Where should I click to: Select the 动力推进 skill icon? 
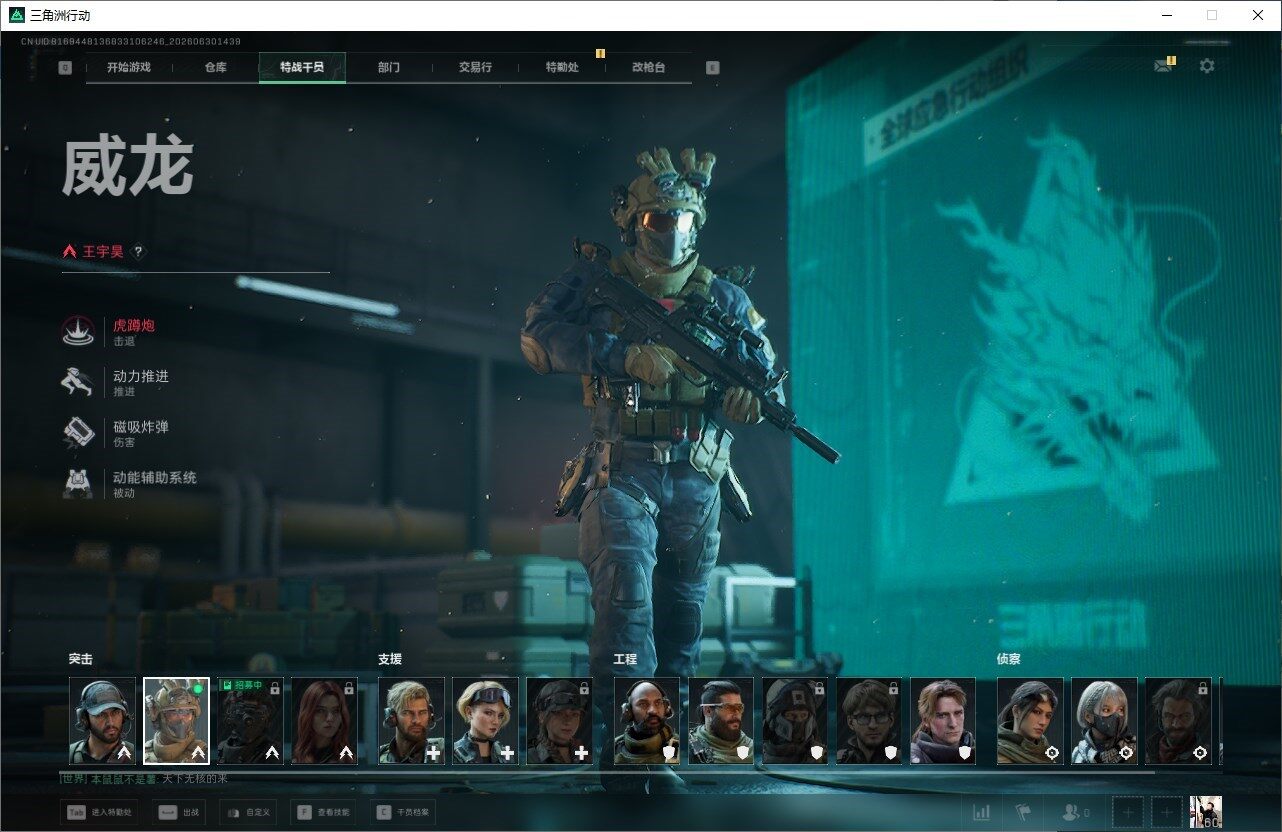tap(79, 383)
